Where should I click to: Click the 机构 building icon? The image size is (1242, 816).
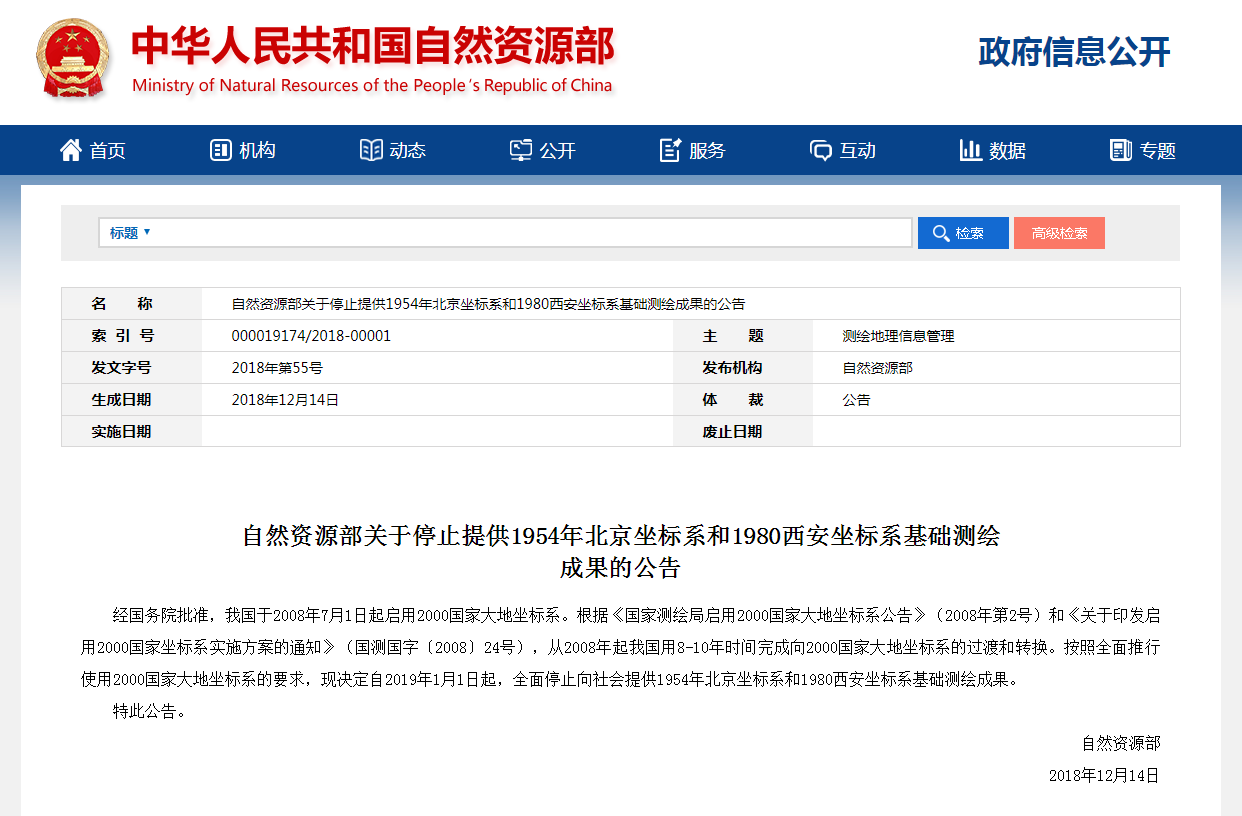point(220,149)
